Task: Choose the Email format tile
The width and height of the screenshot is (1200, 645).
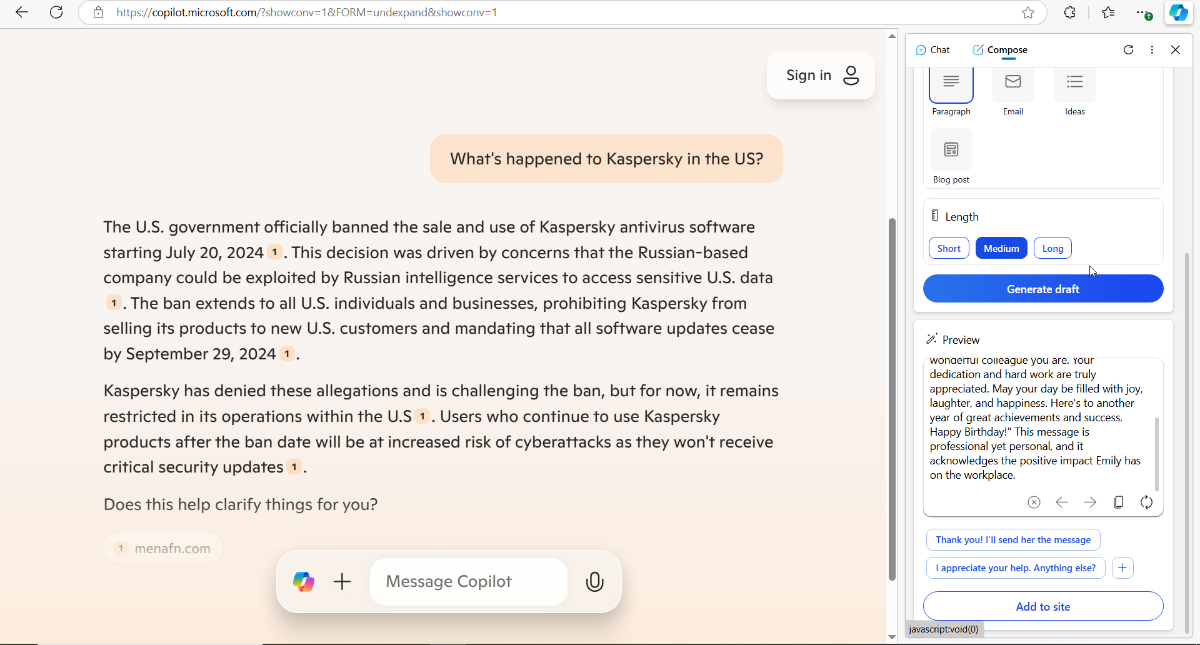Action: coord(1013,92)
